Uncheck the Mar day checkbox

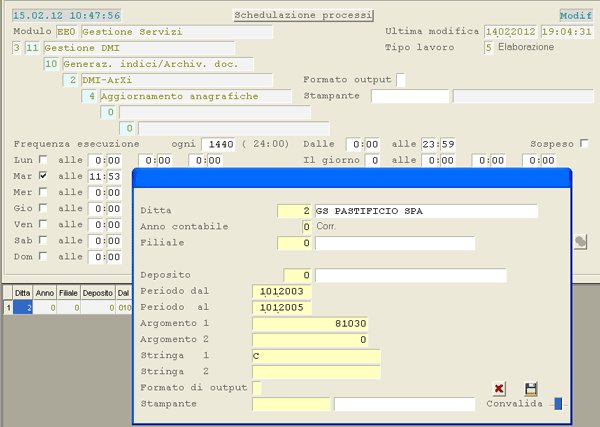coord(43,176)
